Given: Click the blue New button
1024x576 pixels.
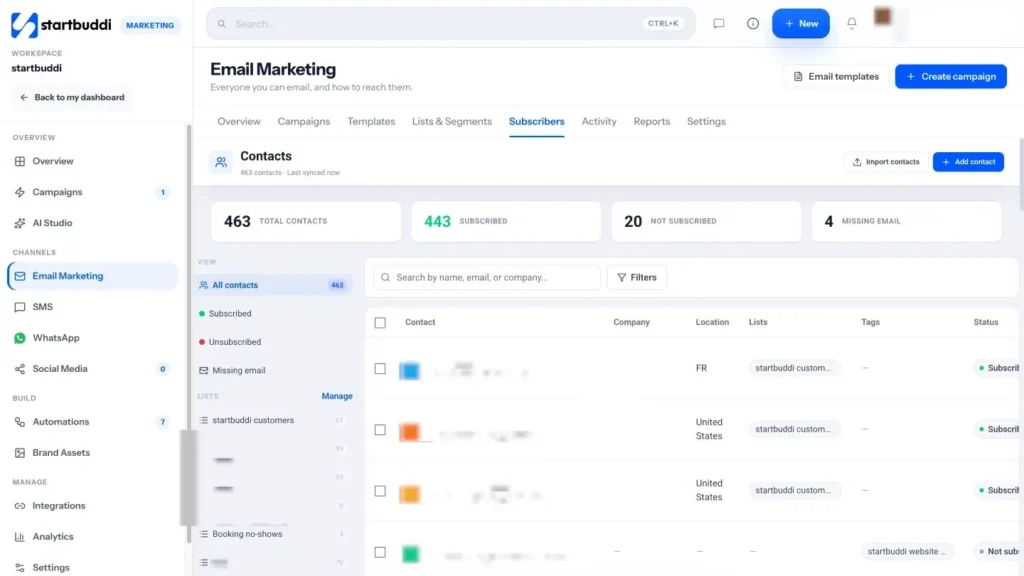Looking at the screenshot, I should click(801, 24).
